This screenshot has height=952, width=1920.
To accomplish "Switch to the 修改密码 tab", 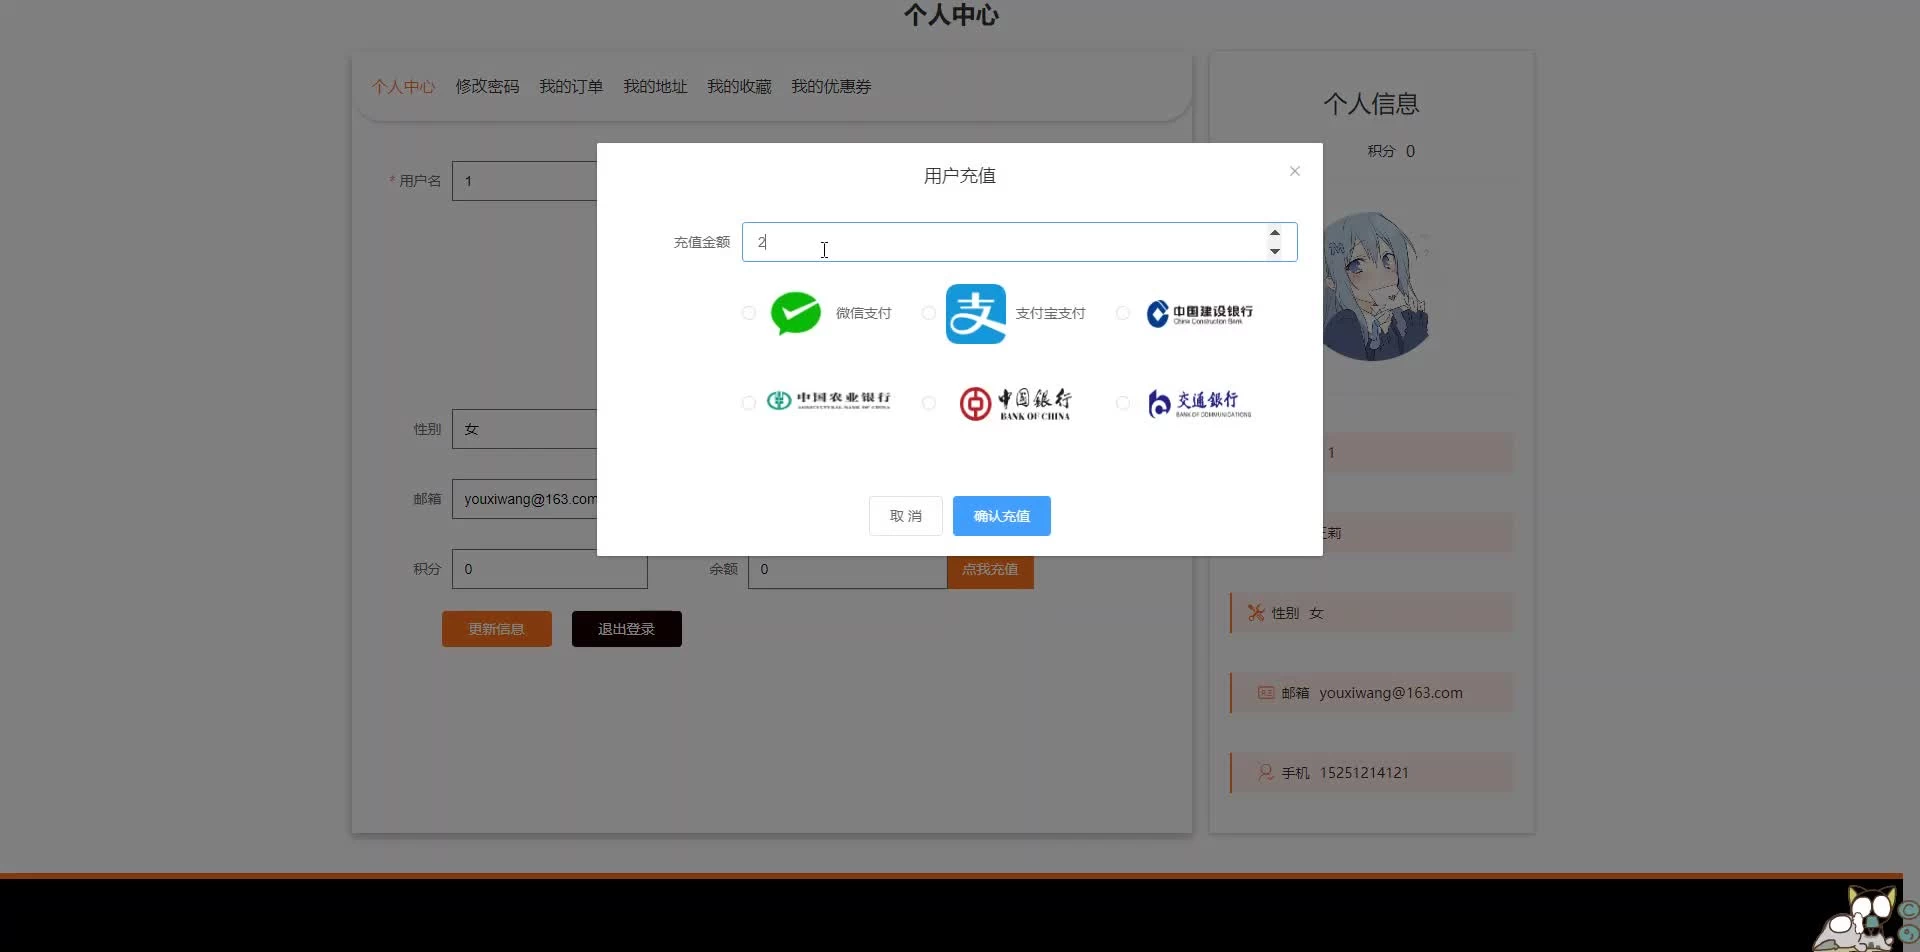I will (488, 87).
